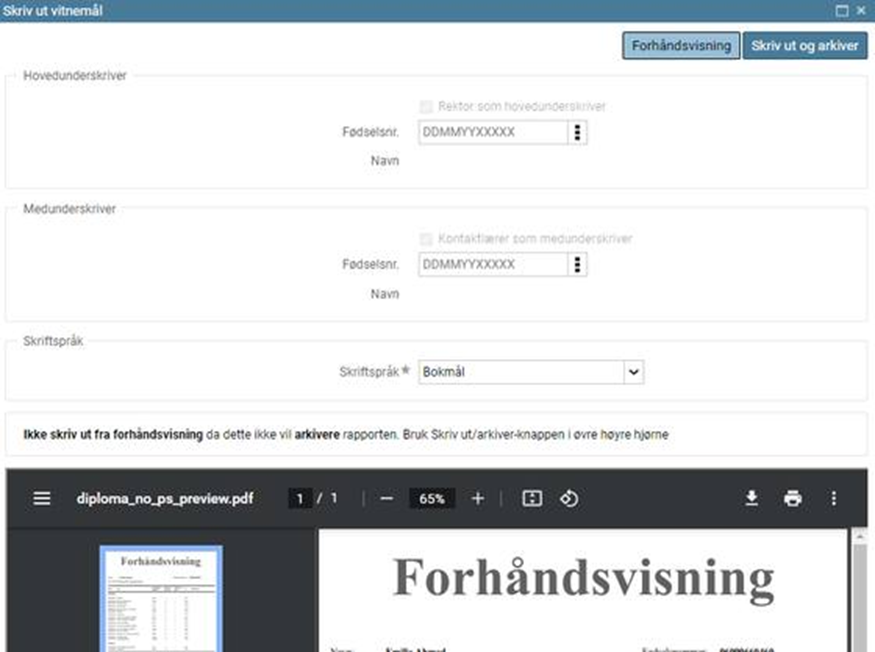The height and width of the screenshot is (652, 875).
Task: Open PDF viewer more actions menu
Action: [x=834, y=498]
